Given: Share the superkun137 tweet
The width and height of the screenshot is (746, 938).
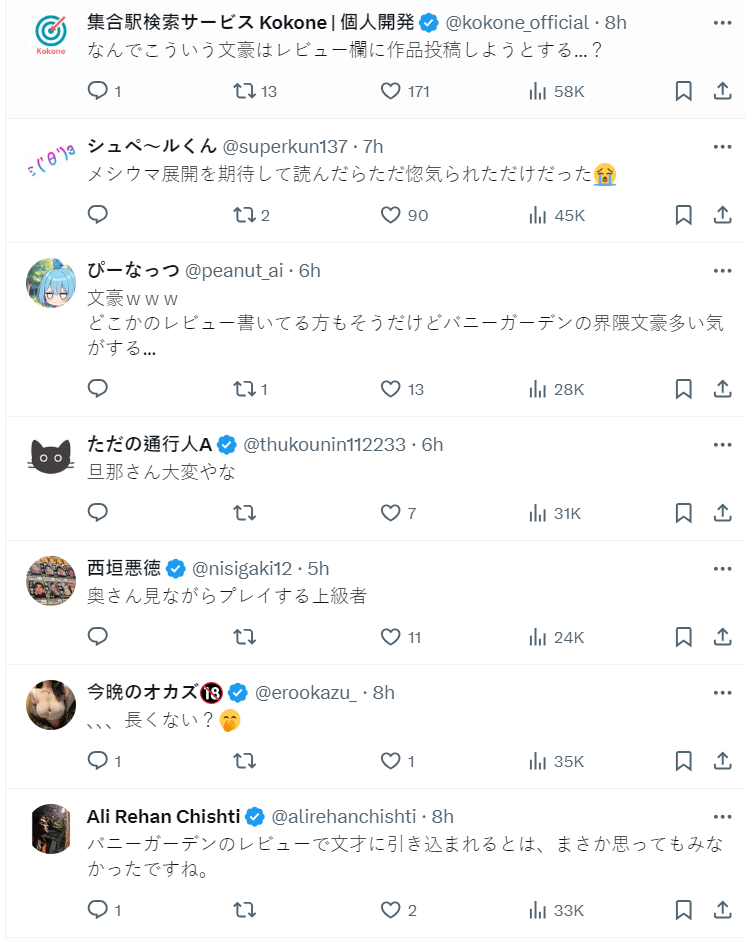Looking at the screenshot, I should coord(722,215).
